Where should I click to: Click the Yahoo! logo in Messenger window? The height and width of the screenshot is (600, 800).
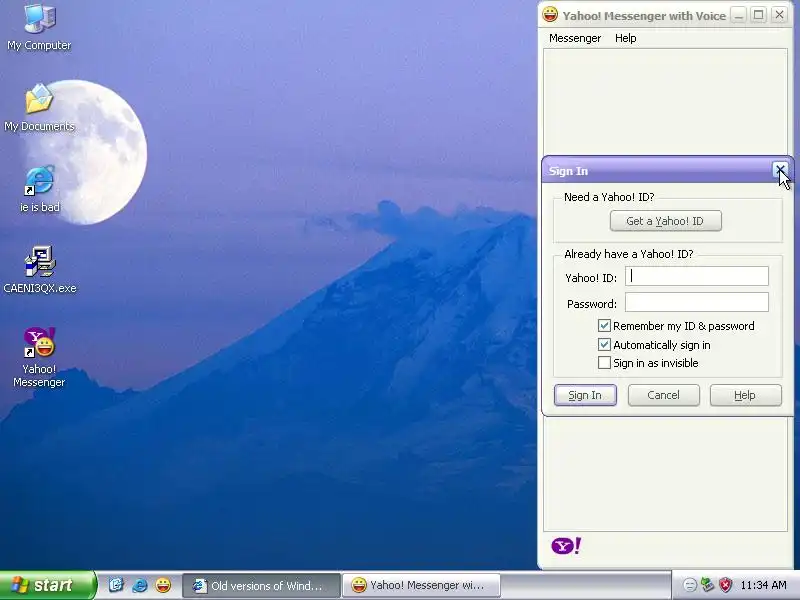pyautogui.click(x=566, y=545)
